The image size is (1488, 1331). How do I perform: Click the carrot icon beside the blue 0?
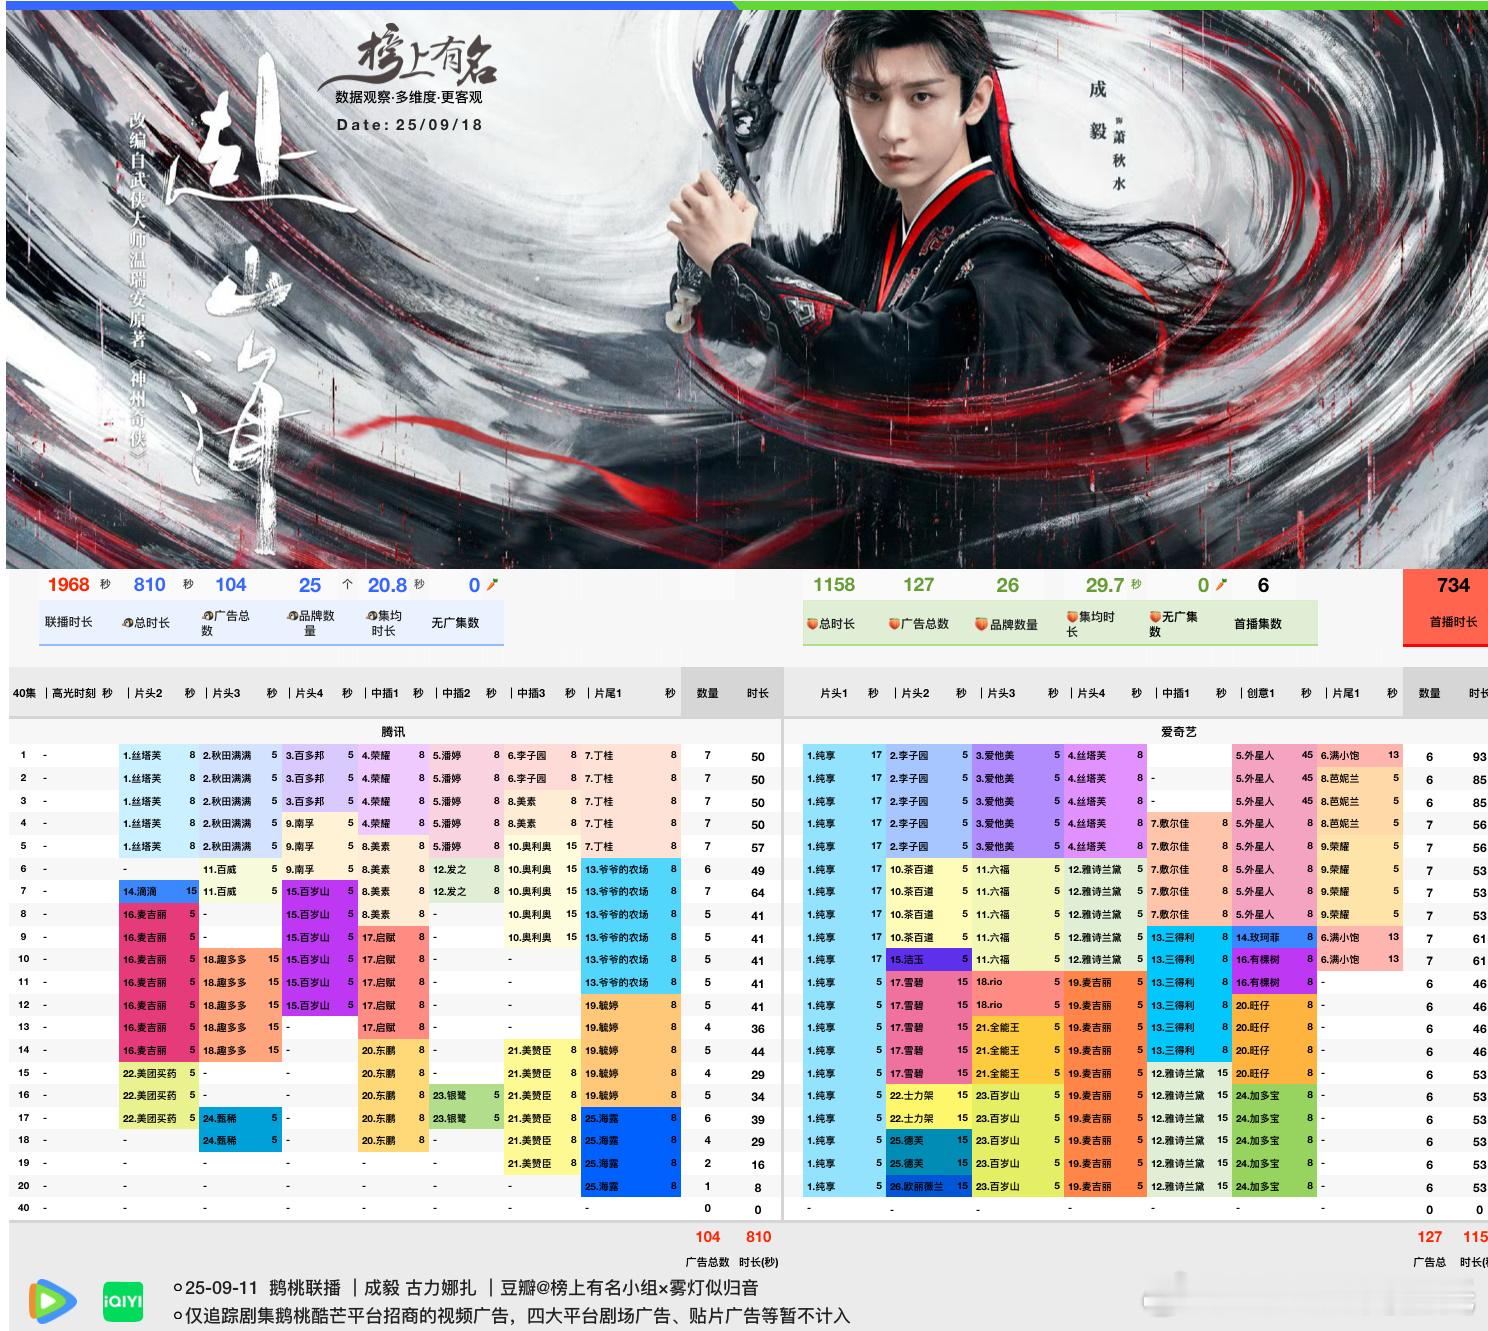(492, 585)
